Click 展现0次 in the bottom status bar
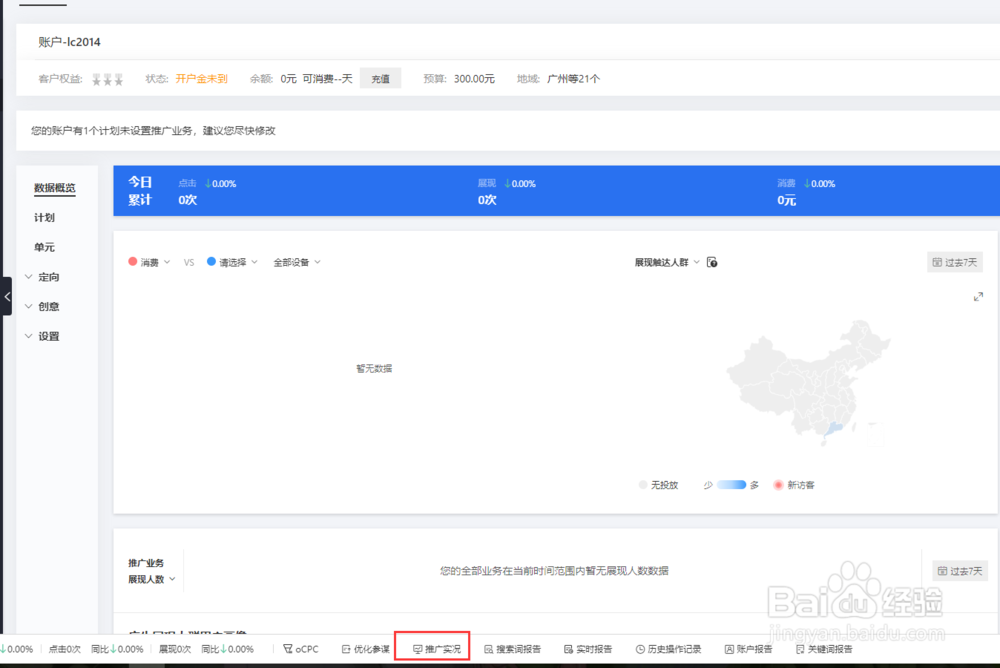This screenshot has width=1000, height=668. [175, 649]
